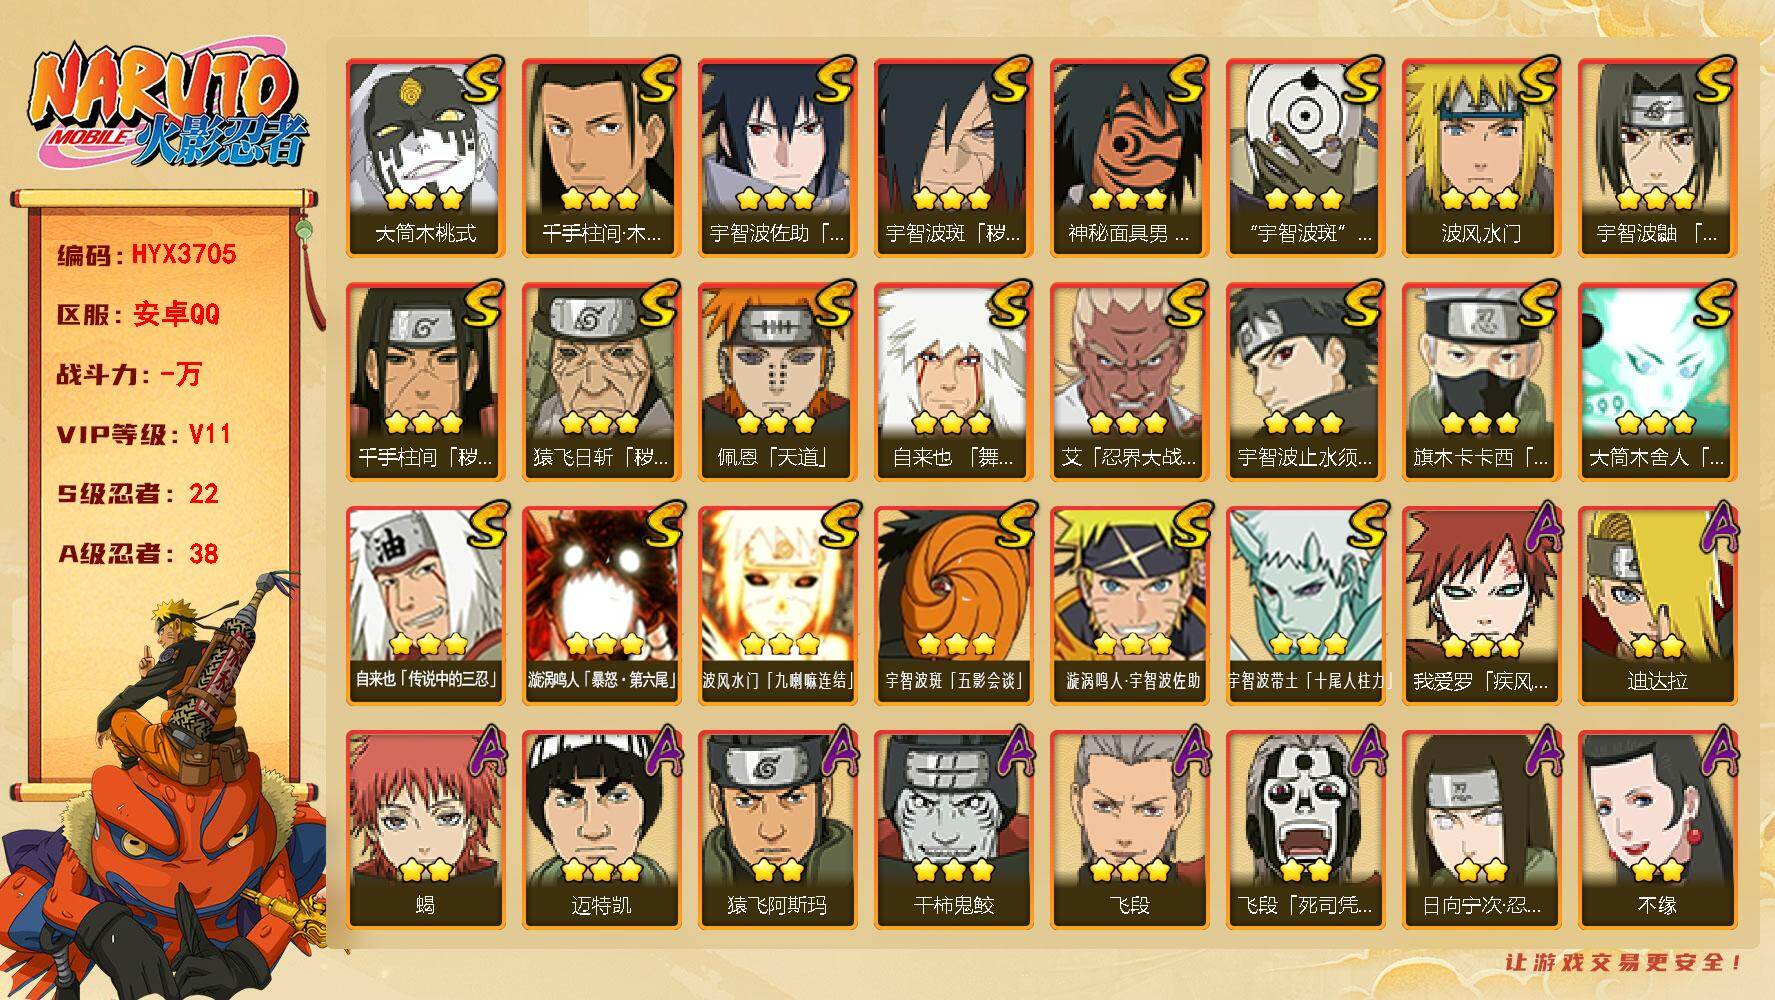
Task: Click the 迈特凯 ninja portrait
Action: click(601, 829)
